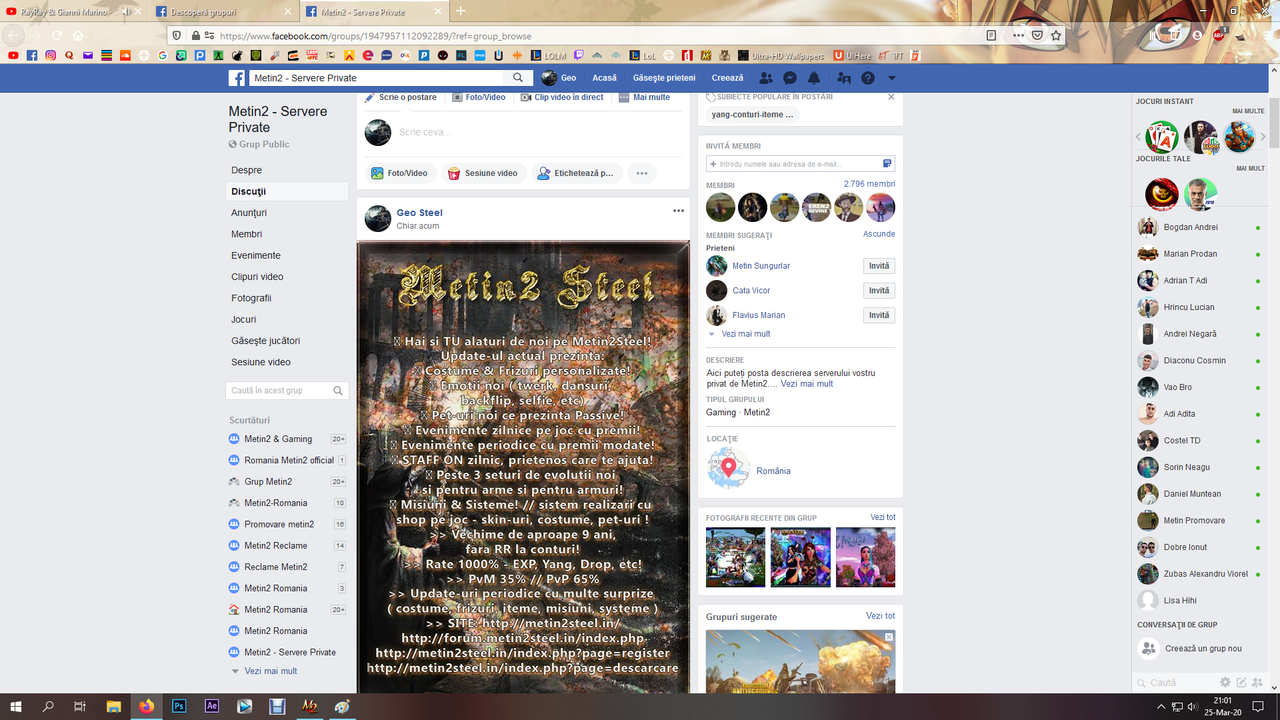Click the reader view icon in the address bar
The width and height of the screenshot is (1280, 720).
click(x=991, y=35)
